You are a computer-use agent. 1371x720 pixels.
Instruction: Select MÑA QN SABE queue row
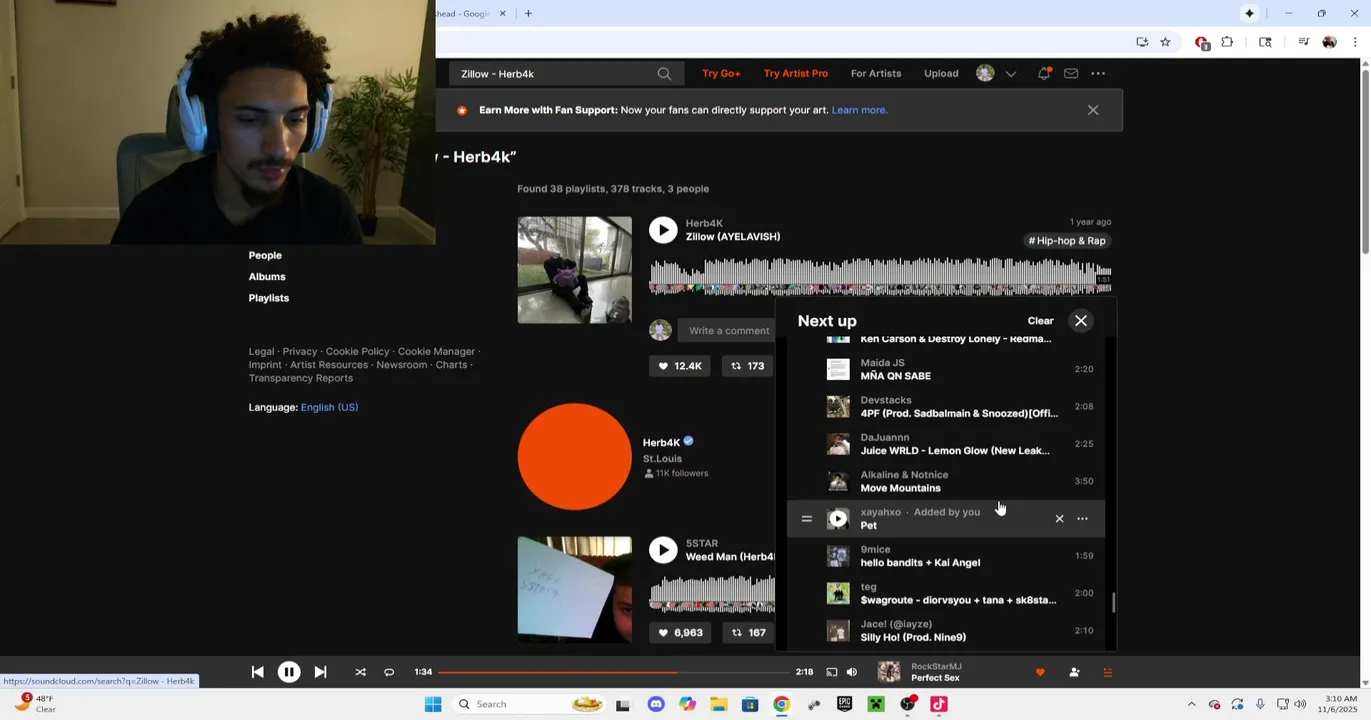946,370
